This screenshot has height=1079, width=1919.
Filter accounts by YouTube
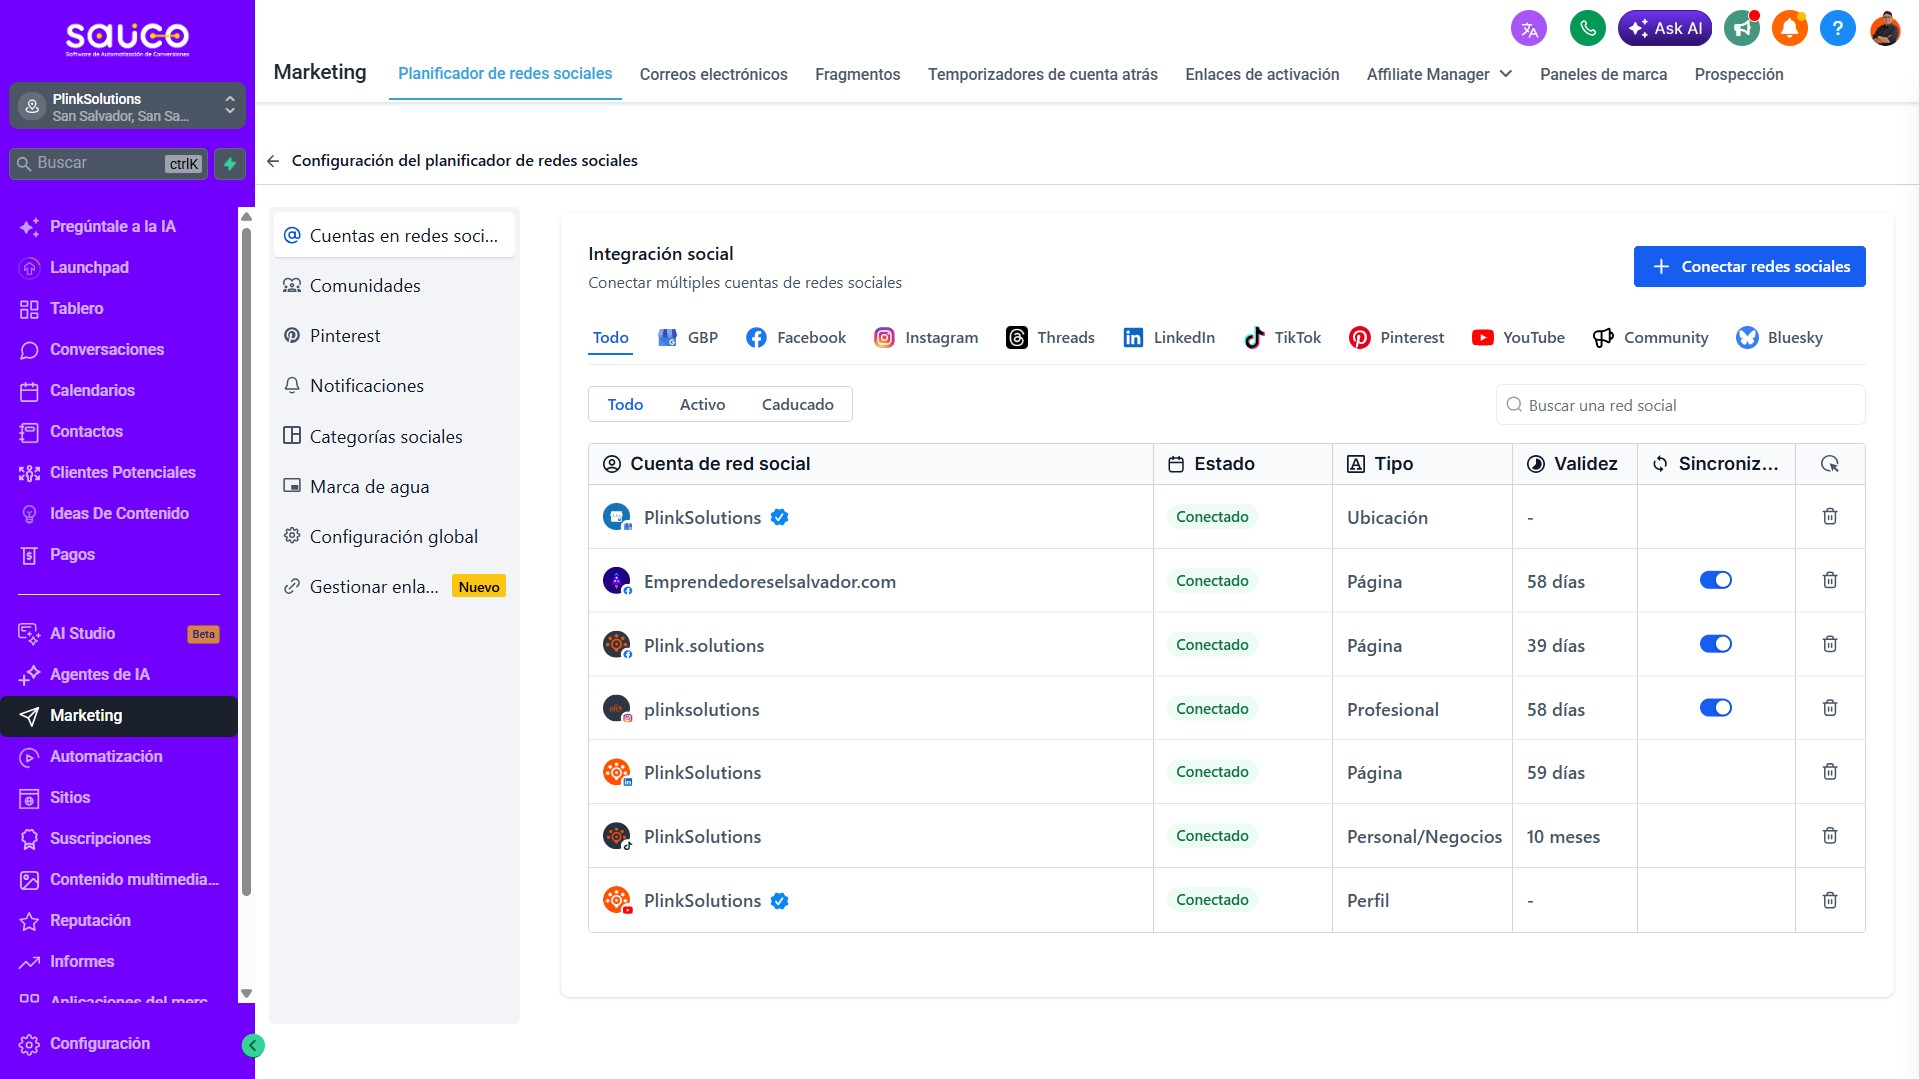(1518, 338)
